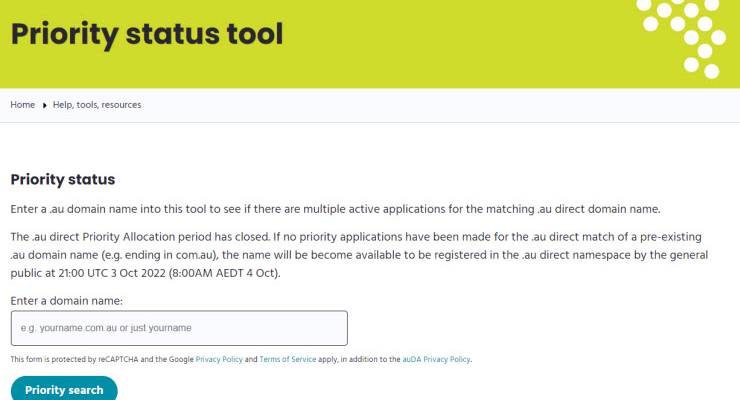The image size is (740, 400).
Task: Focus the domain name input field
Action: point(179,328)
